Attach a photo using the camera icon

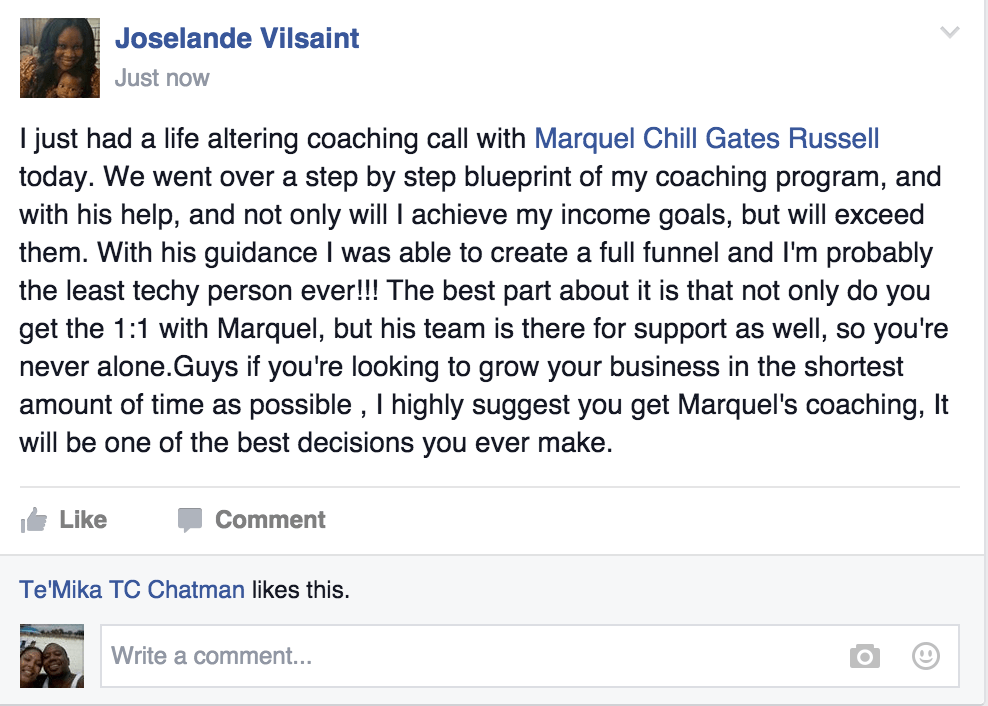tap(865, 656)
